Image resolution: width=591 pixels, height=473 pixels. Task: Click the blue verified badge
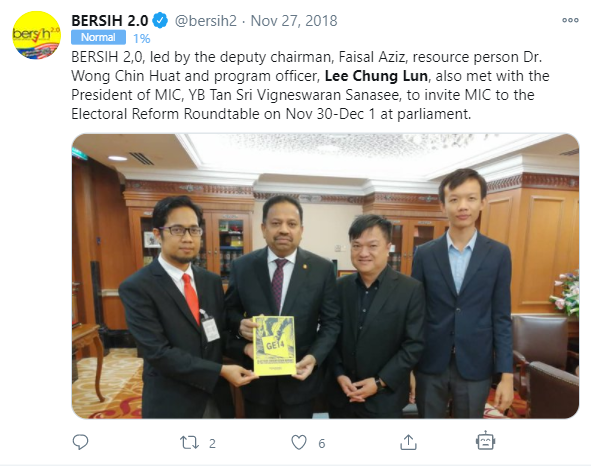click(160, 20)
